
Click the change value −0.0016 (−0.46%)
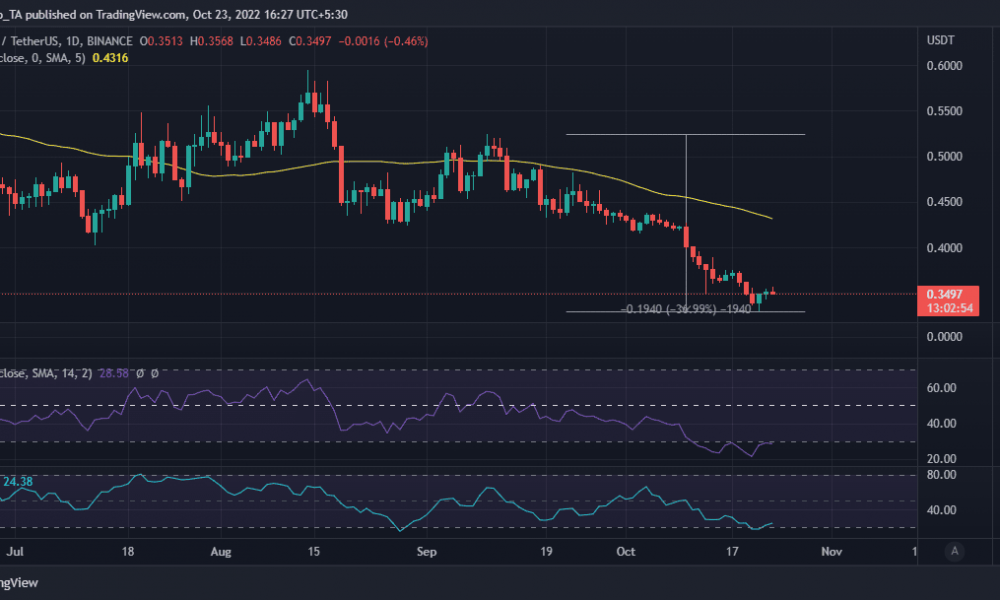click(383, 41)
